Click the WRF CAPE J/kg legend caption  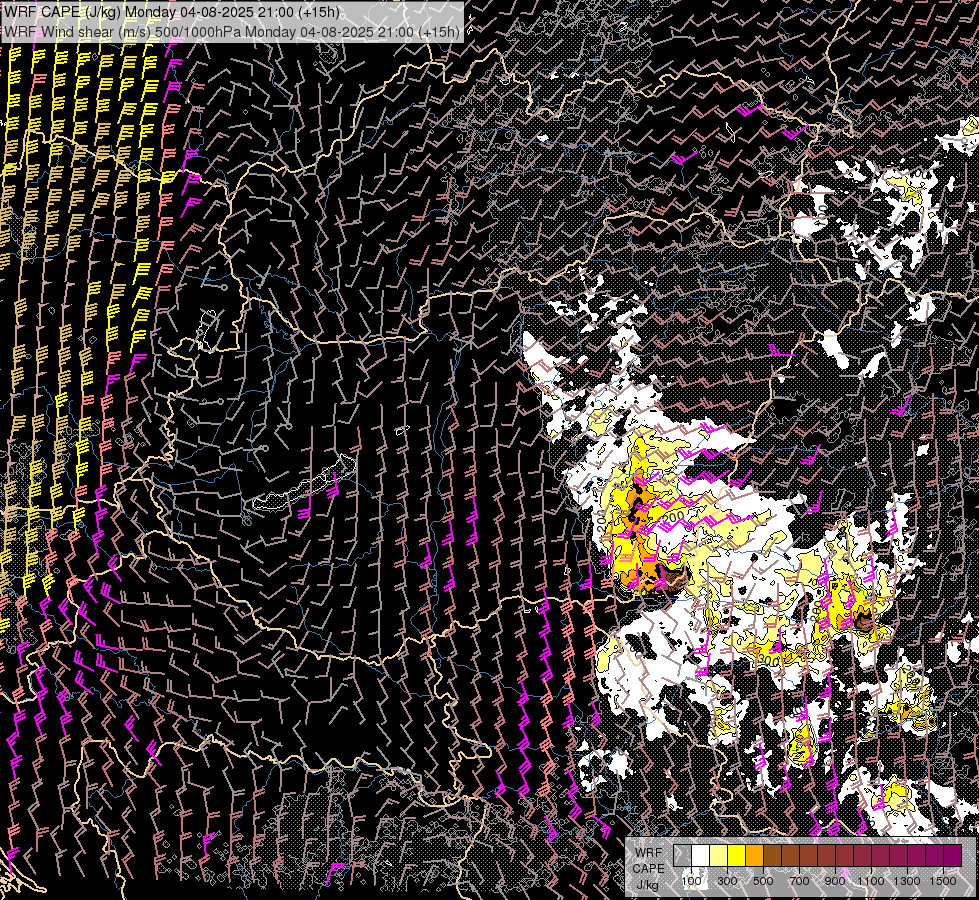point(648,869)
